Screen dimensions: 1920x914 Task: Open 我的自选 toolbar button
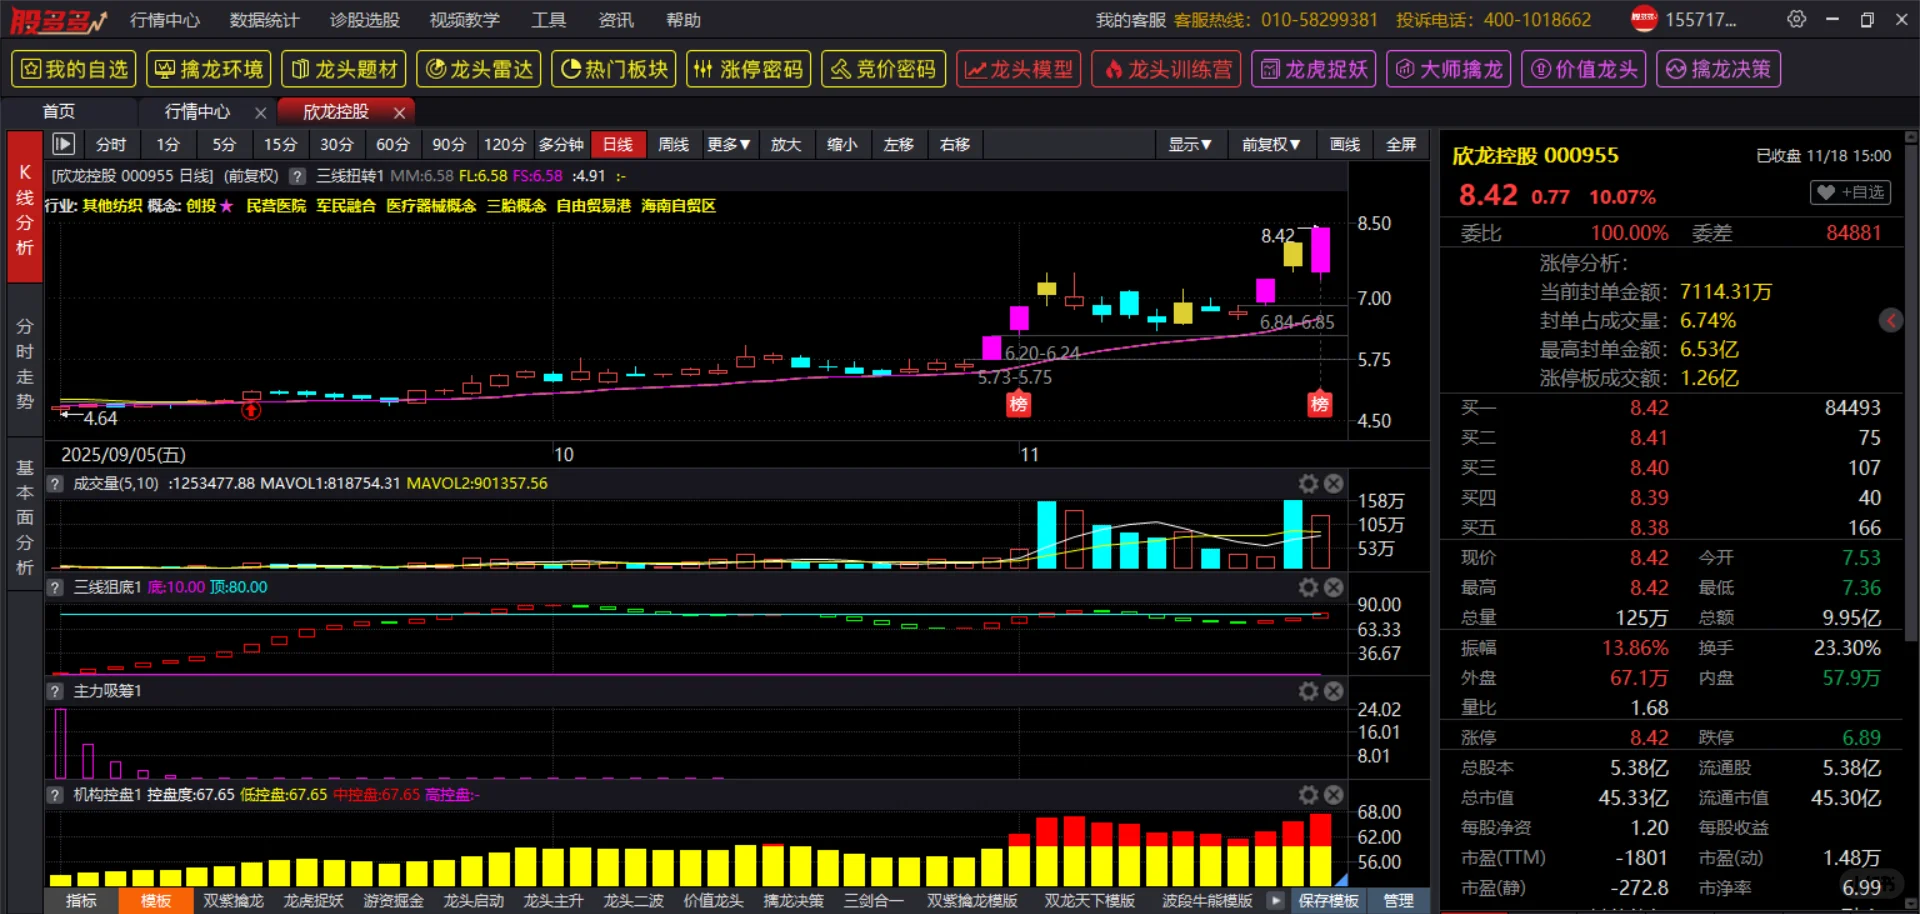74,69
